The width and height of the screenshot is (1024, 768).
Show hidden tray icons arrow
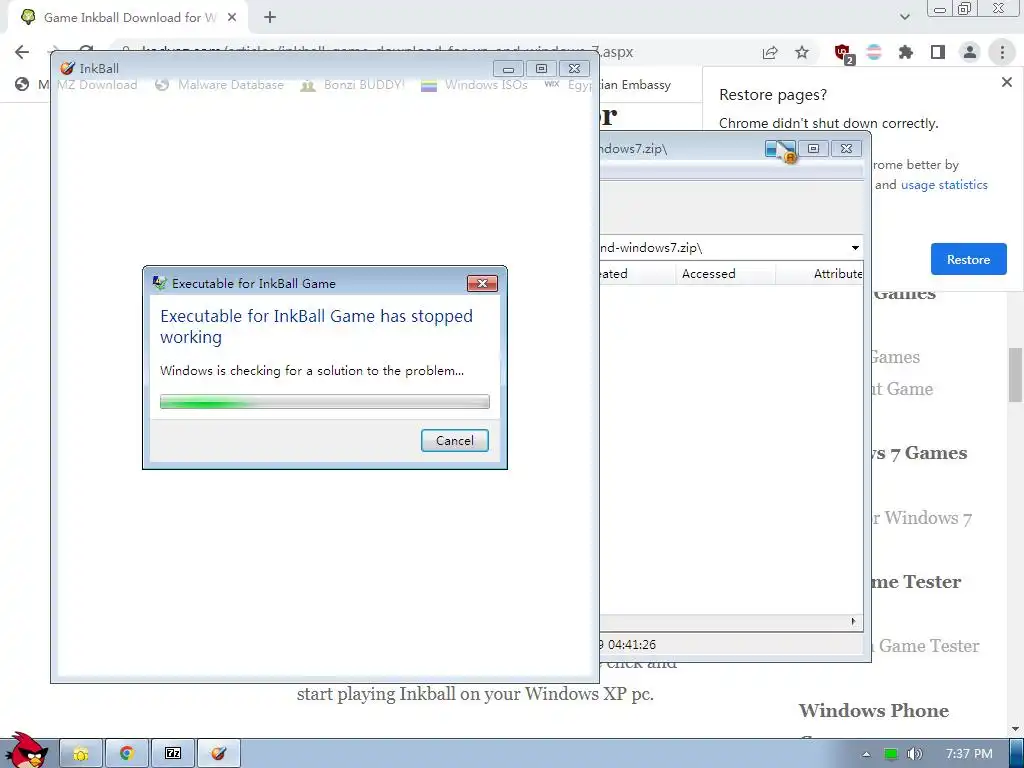[866, 754]
